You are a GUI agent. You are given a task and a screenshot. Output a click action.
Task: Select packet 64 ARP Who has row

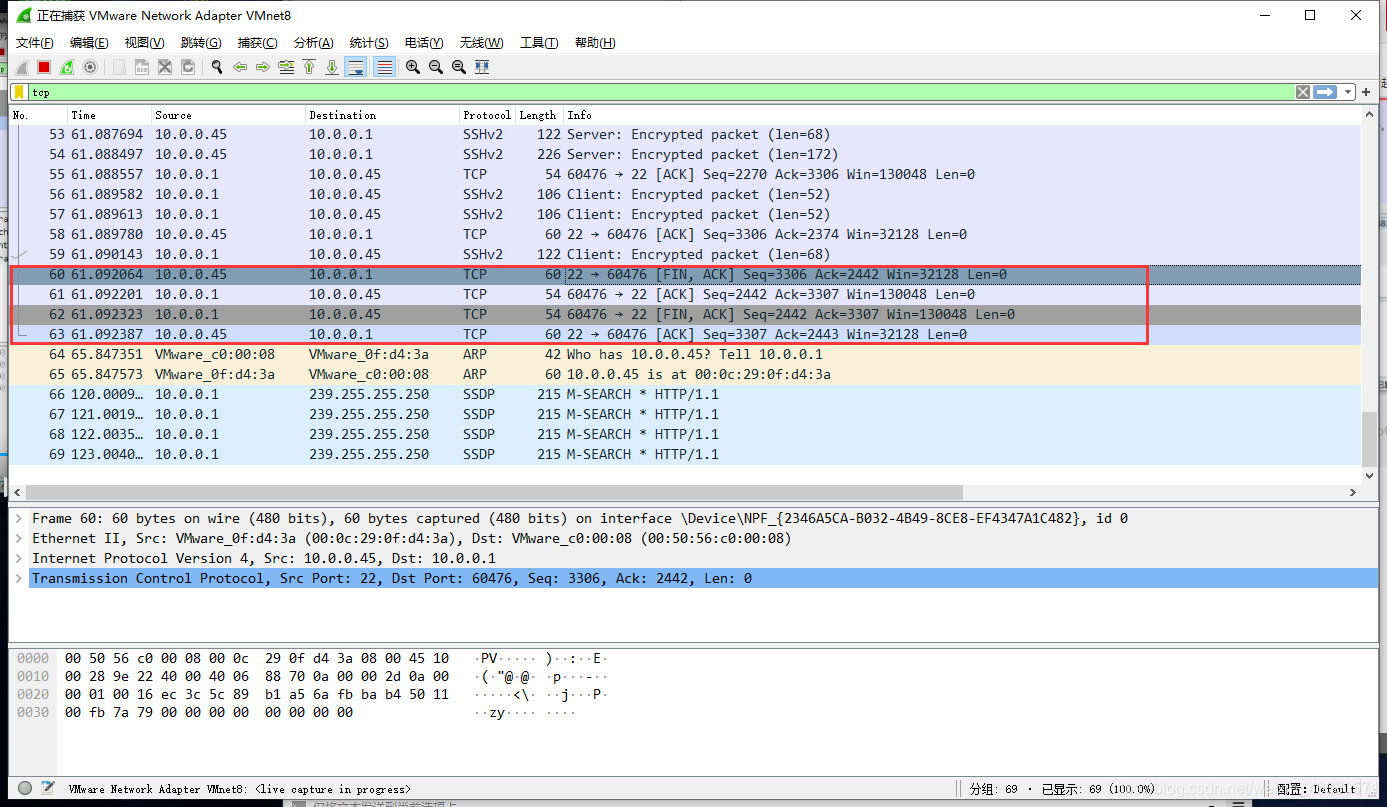[x=685, y=354]
